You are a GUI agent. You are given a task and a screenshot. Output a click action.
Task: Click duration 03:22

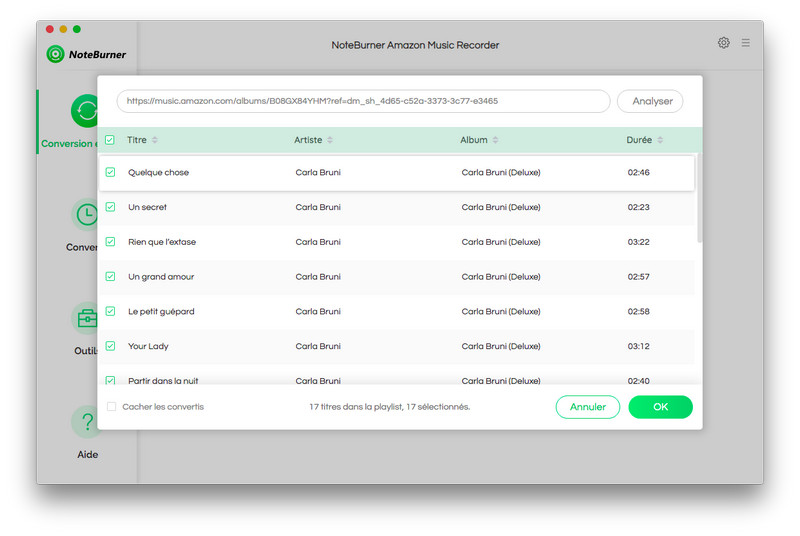638,242
